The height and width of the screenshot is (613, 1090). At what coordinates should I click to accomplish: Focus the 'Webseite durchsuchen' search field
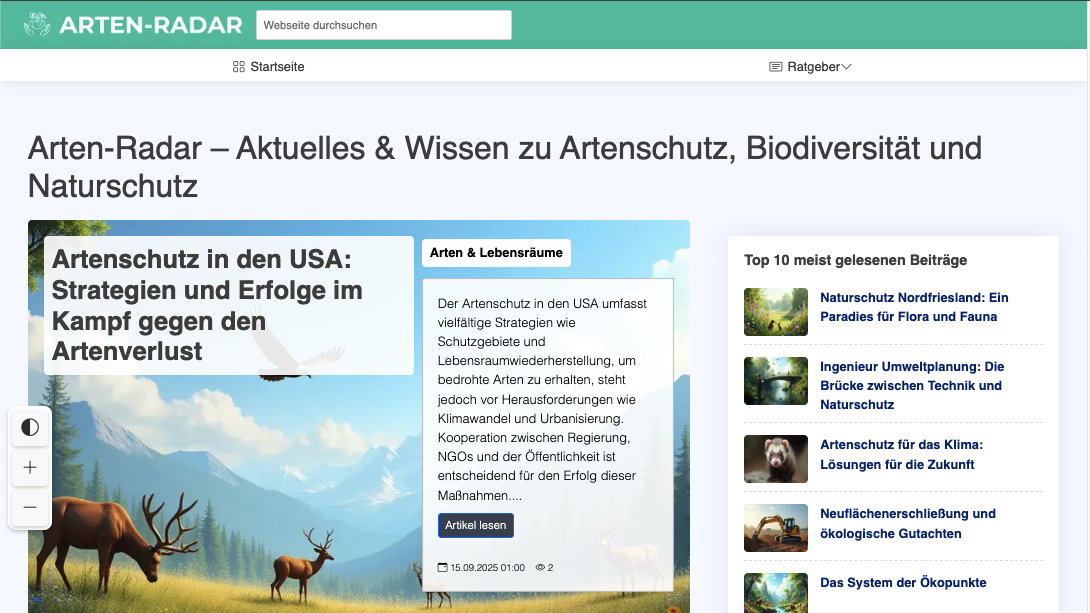[x=383, y=25]
